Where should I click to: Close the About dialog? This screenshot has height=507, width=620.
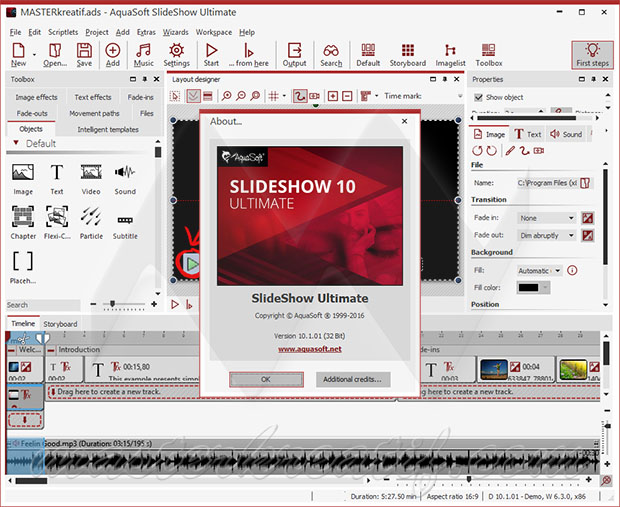[x=404, y=121]
